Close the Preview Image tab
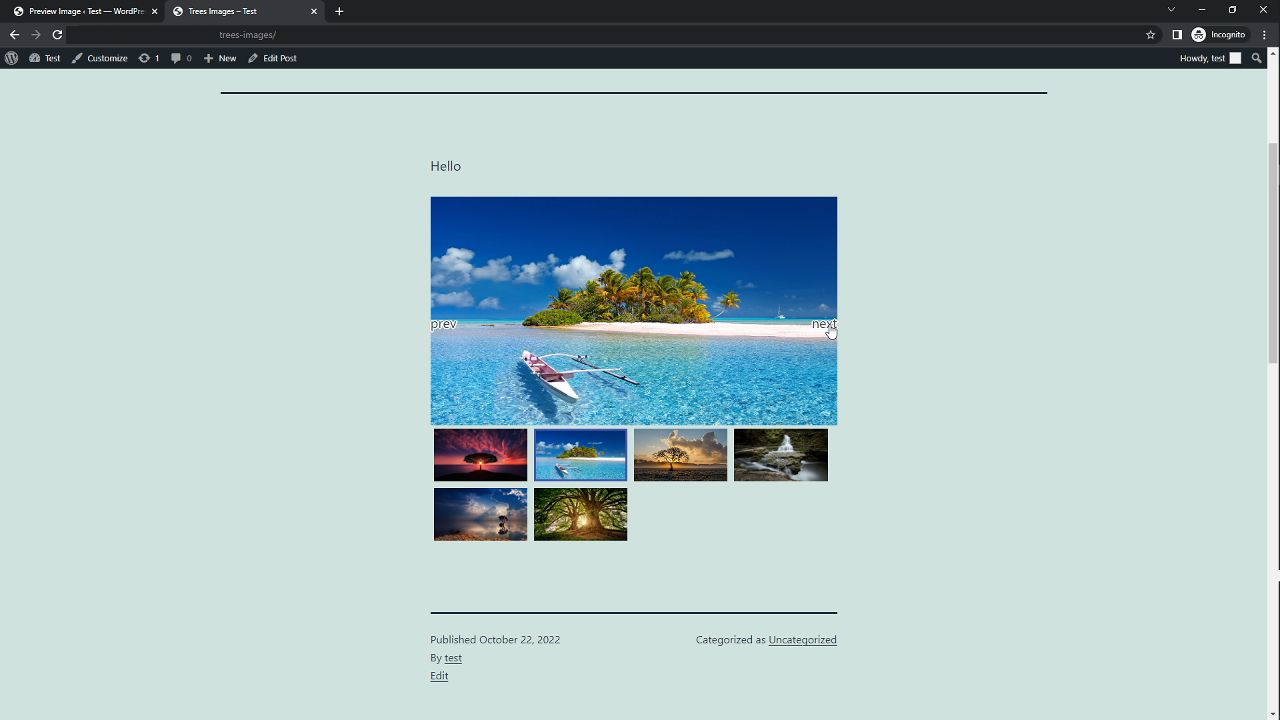 [155, 11]
